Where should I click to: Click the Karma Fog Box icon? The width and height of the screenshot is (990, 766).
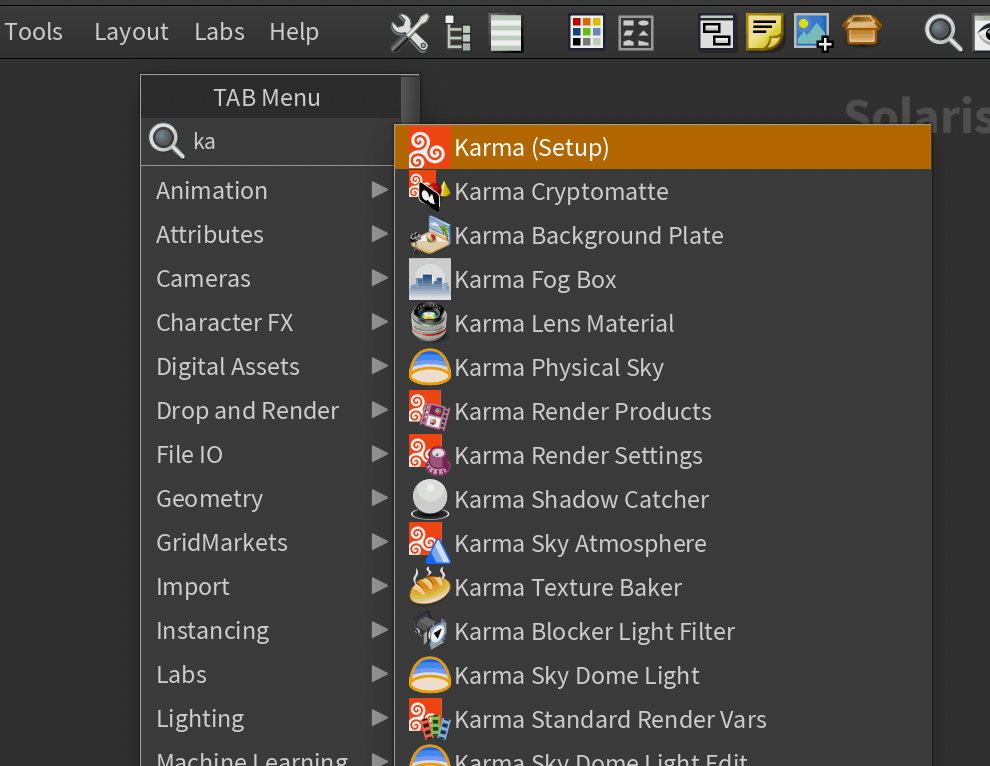(429, 279)
